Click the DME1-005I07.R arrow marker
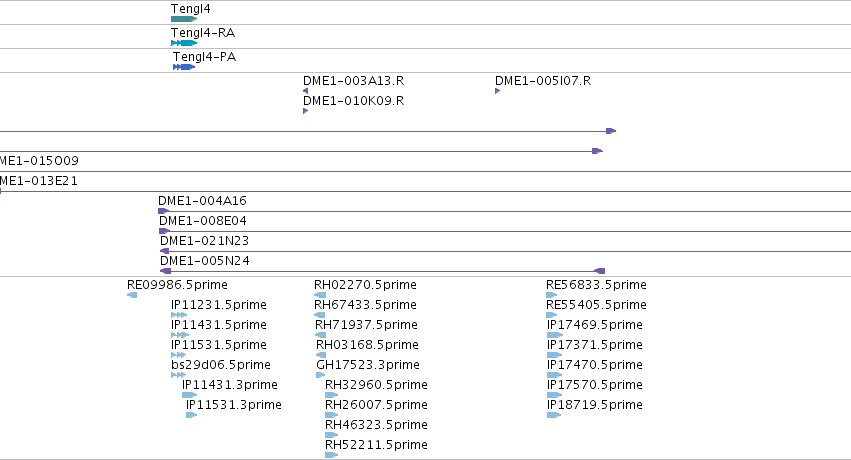The height and width of the screenshot is (460, 851). tap(497, 91)
